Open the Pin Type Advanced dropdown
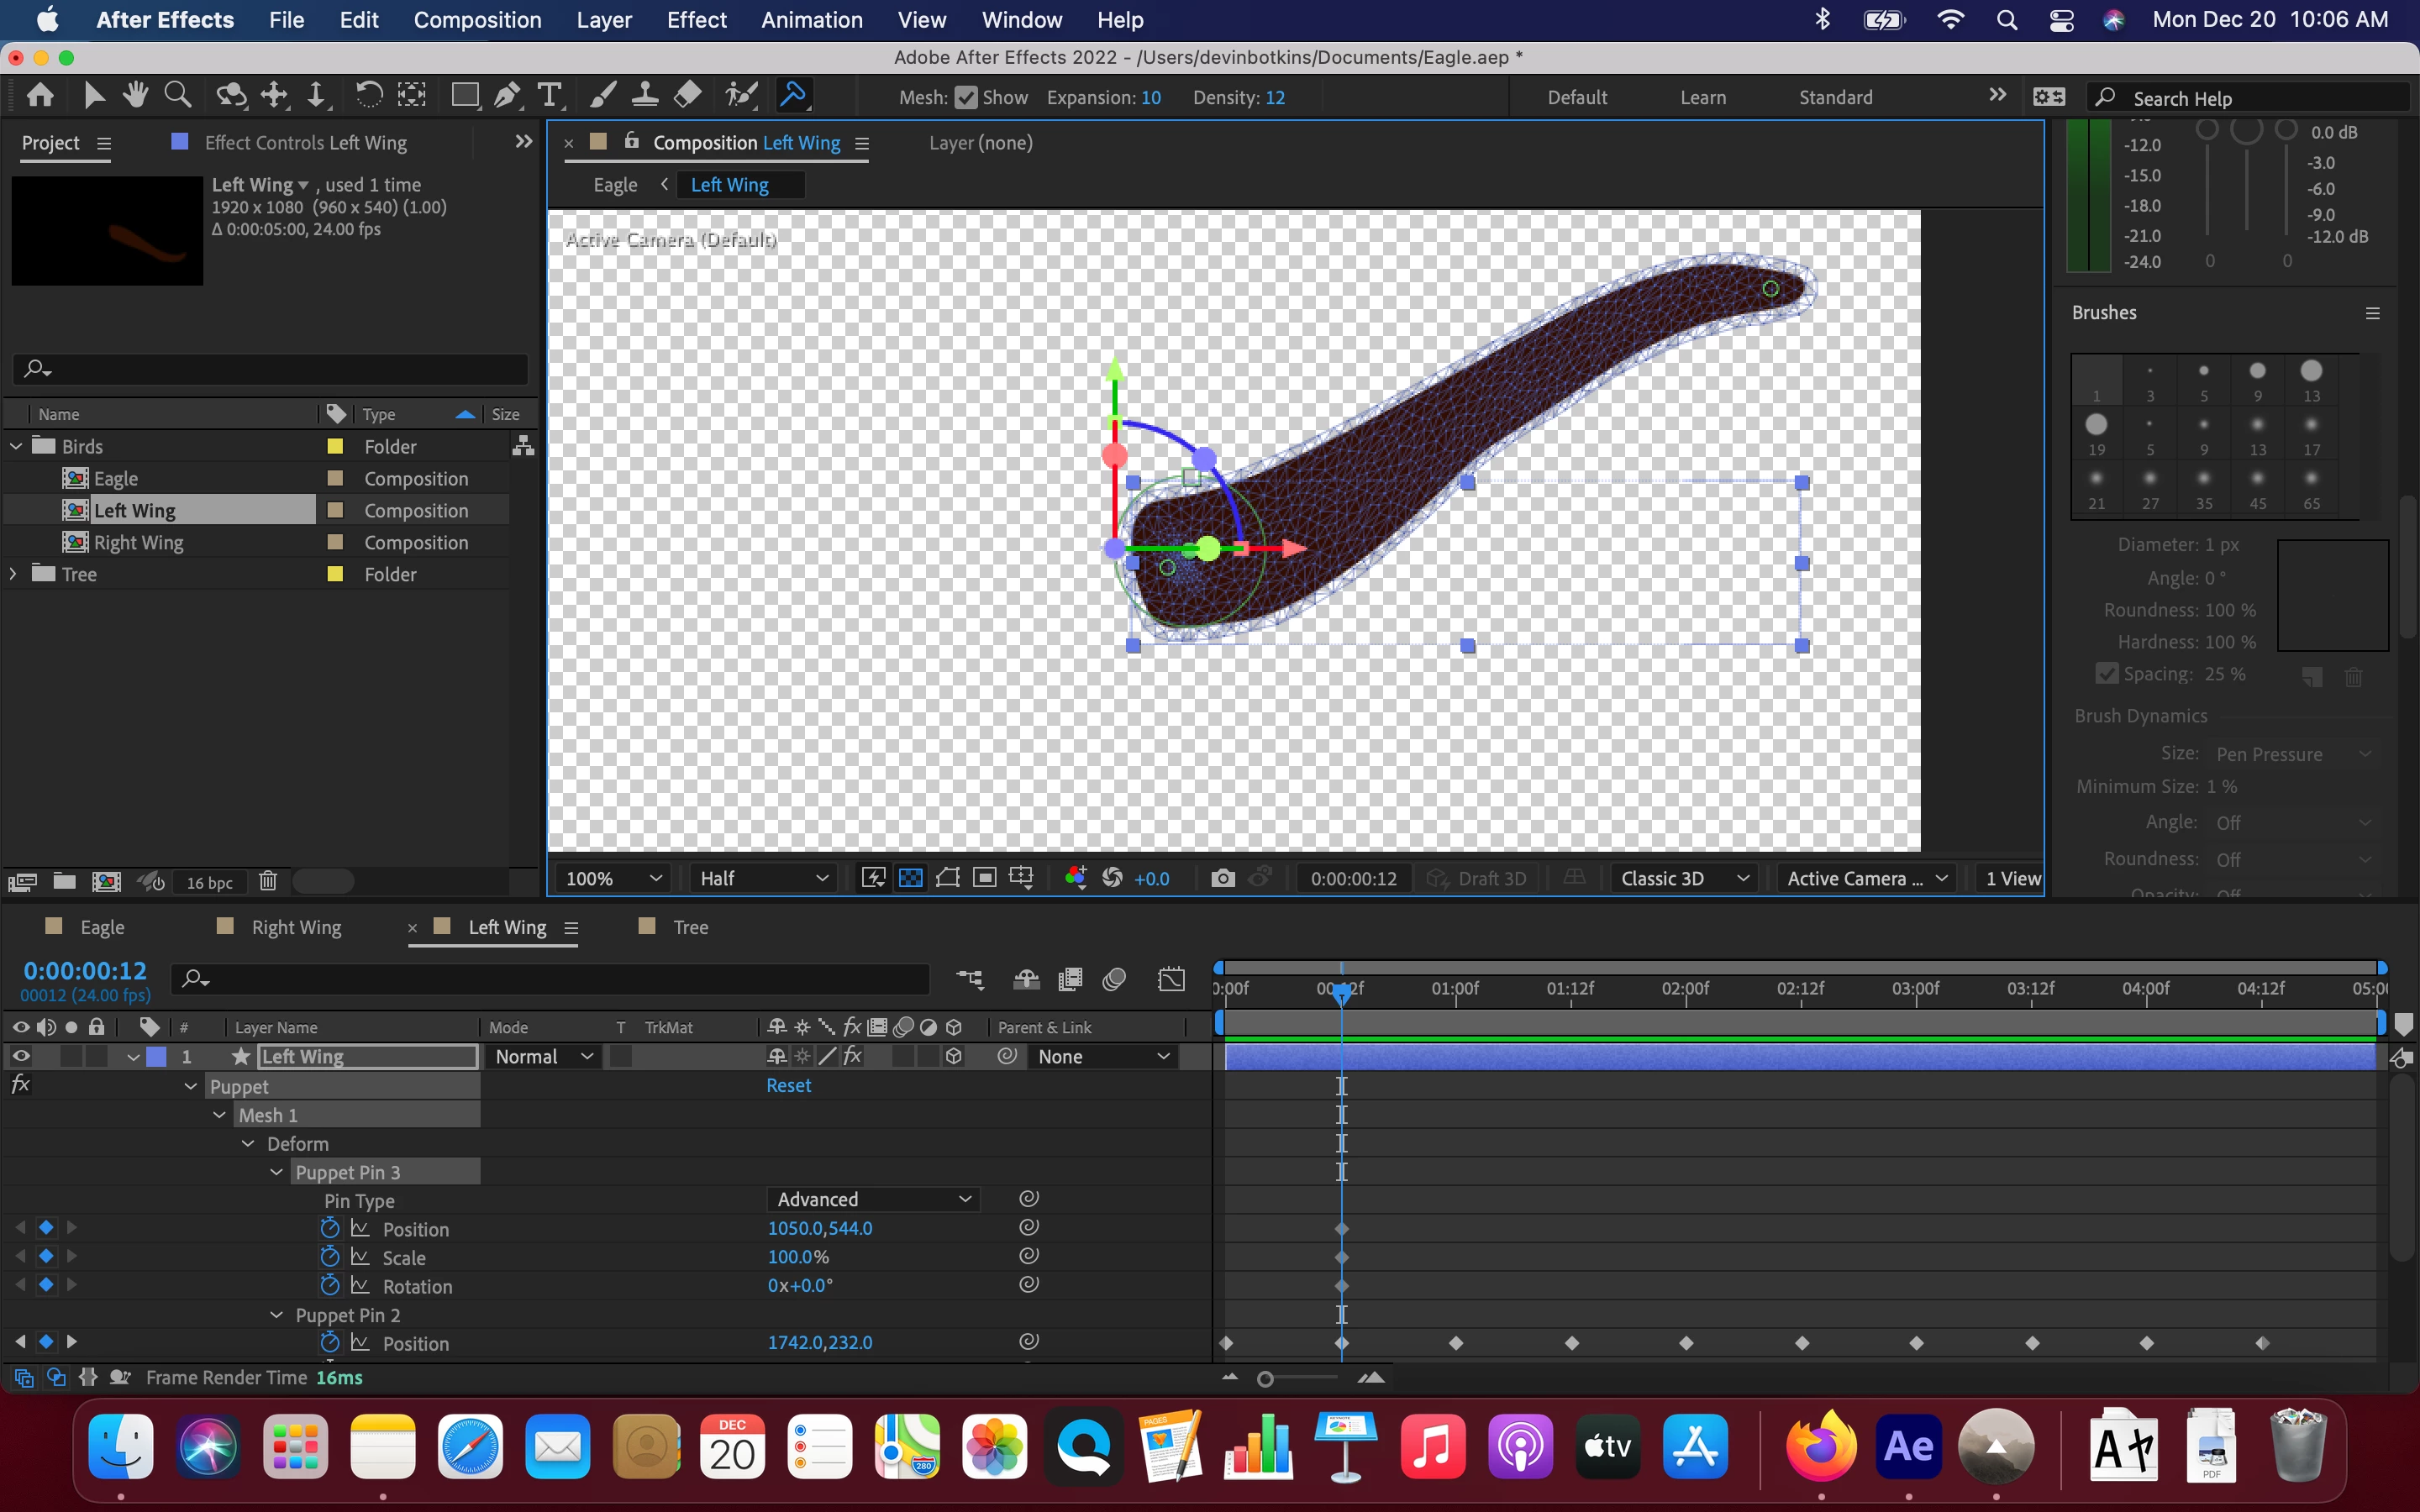Viewport: 2420px width, 1512px height. tap(874, 1199)
